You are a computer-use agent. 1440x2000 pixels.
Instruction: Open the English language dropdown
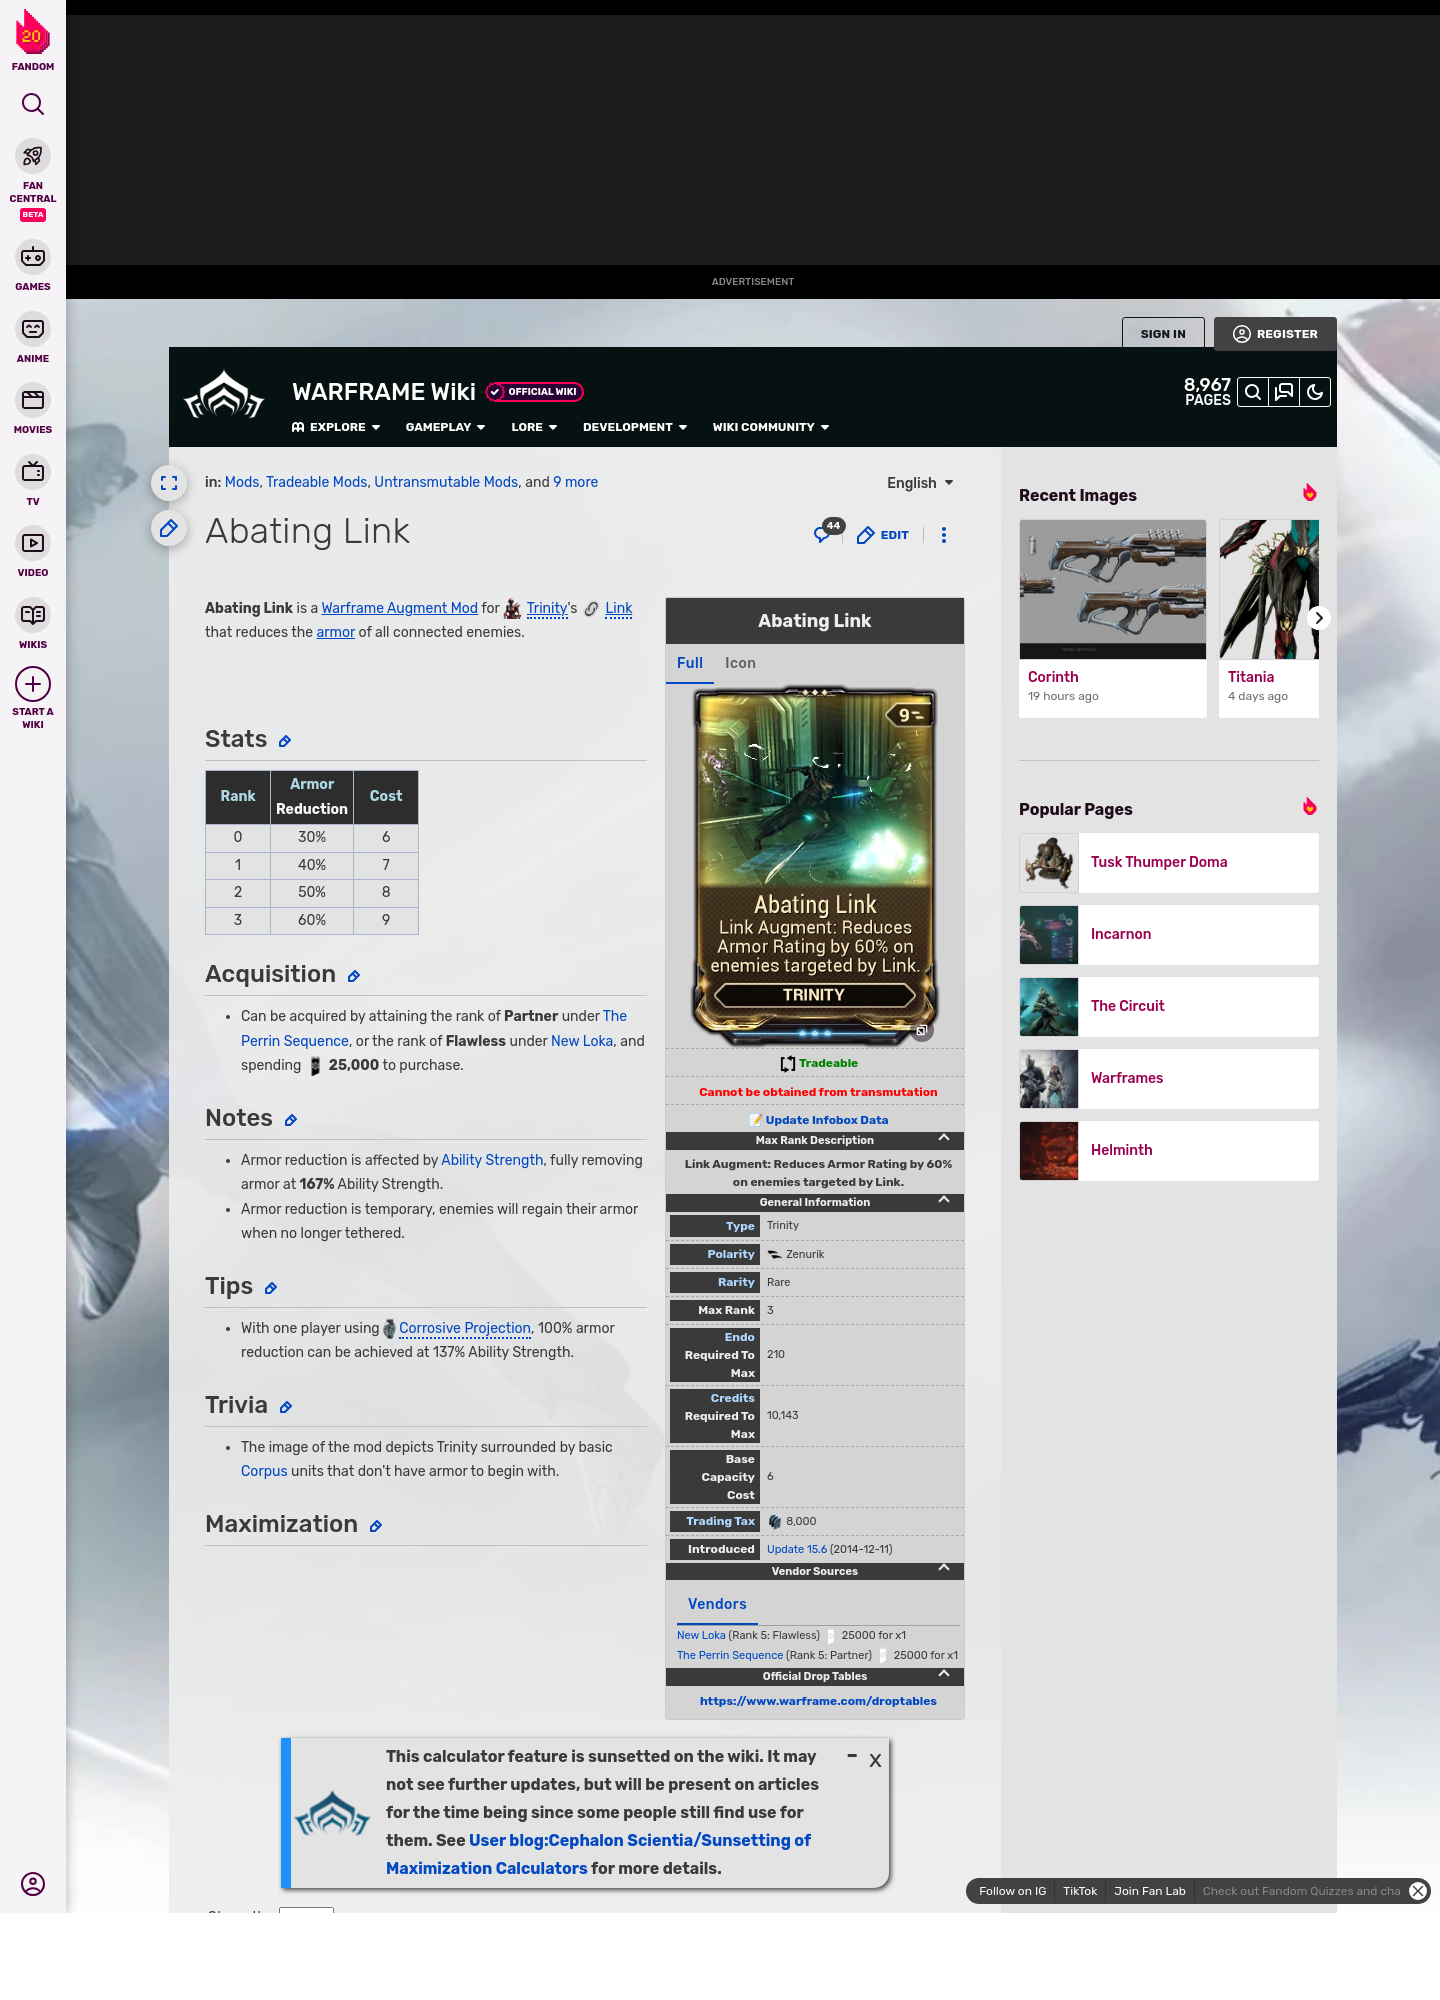click(920, 483)
